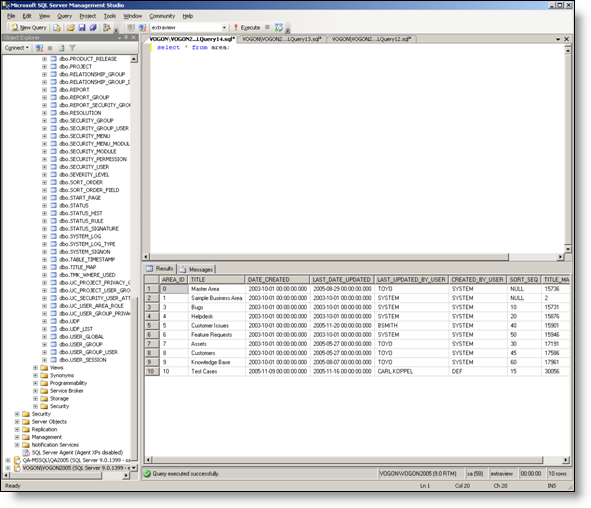Select the dbo.SYSTEM_LOG table
This screenshot has width=591, height=508.
(x=80, y=236)
